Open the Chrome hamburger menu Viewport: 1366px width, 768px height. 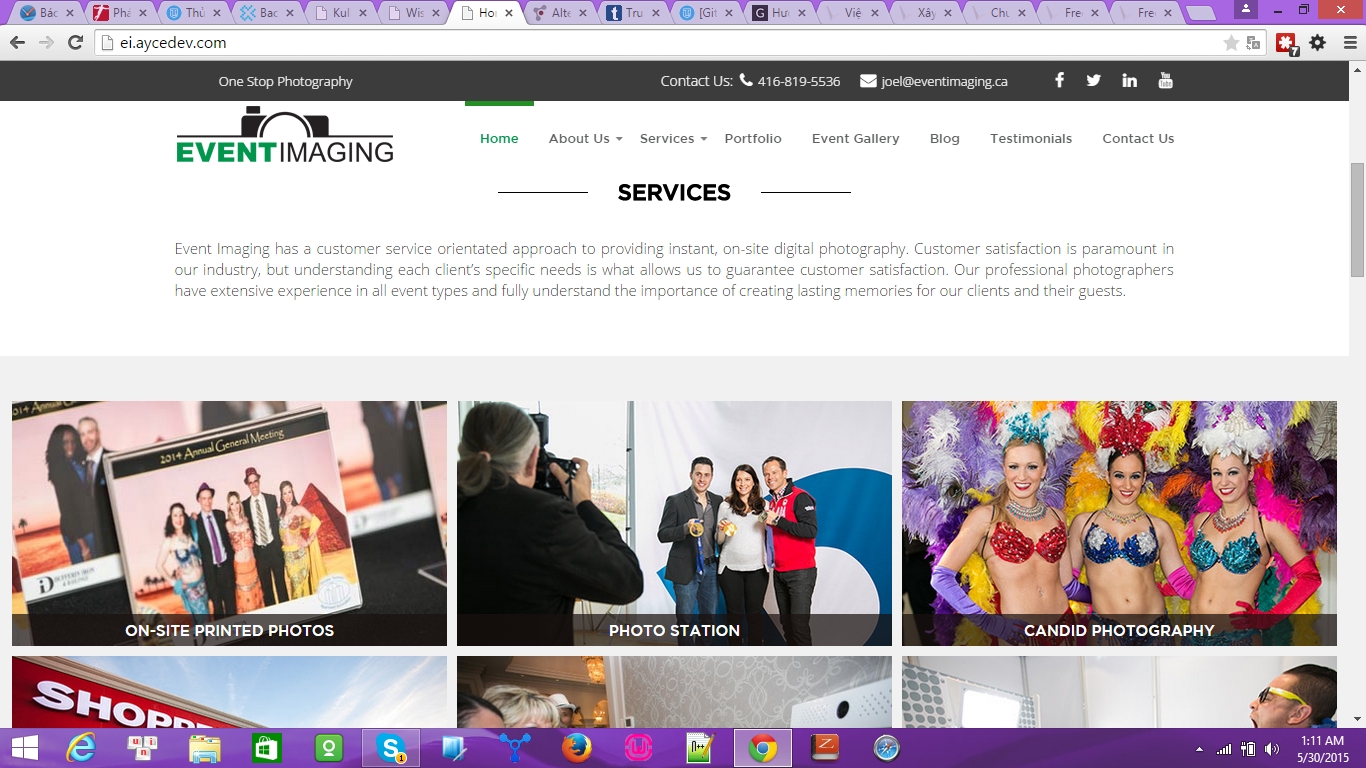(x=1348, y=43)
